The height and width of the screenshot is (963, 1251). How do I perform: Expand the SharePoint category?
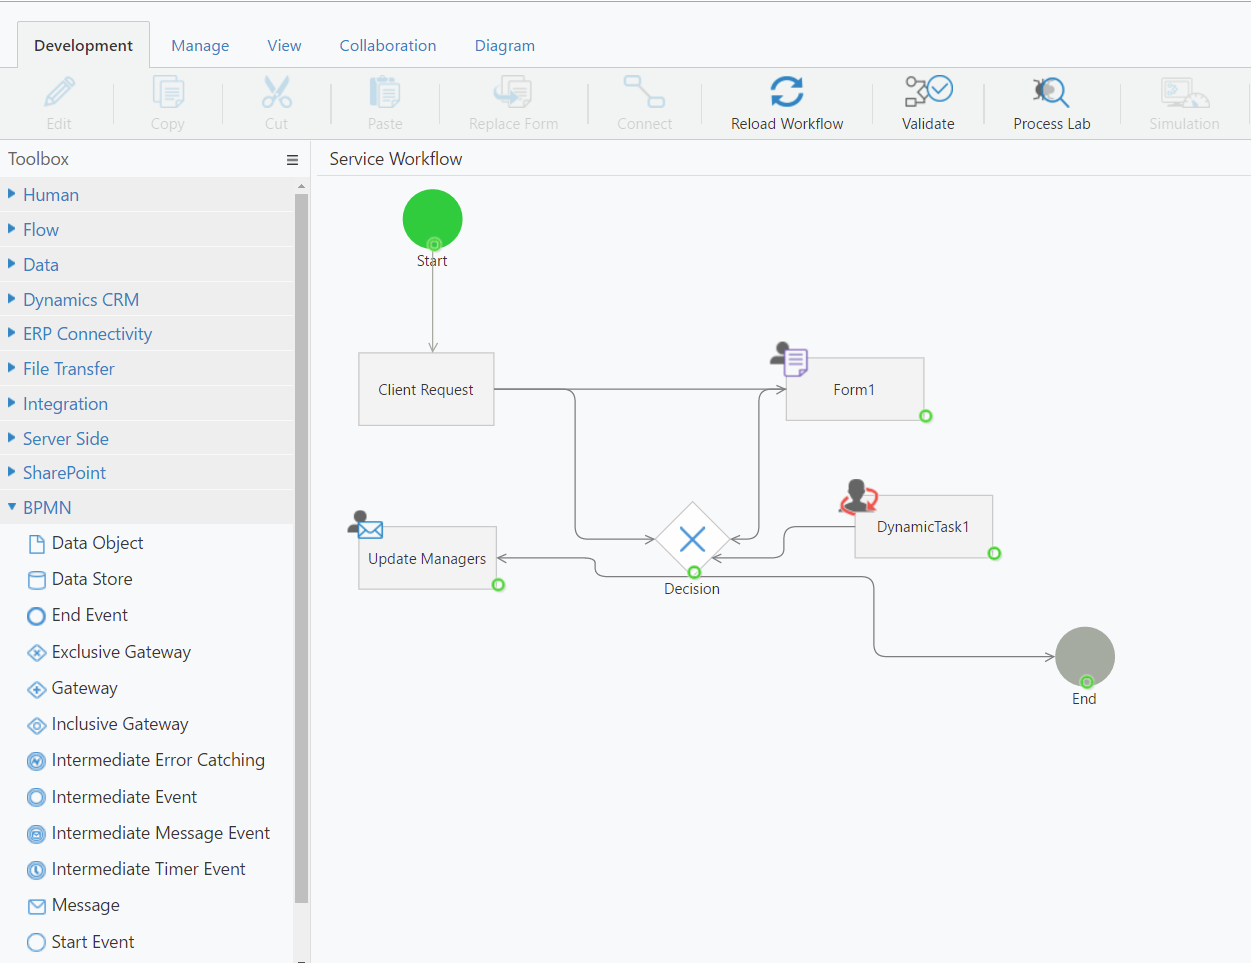coord(147,473)
